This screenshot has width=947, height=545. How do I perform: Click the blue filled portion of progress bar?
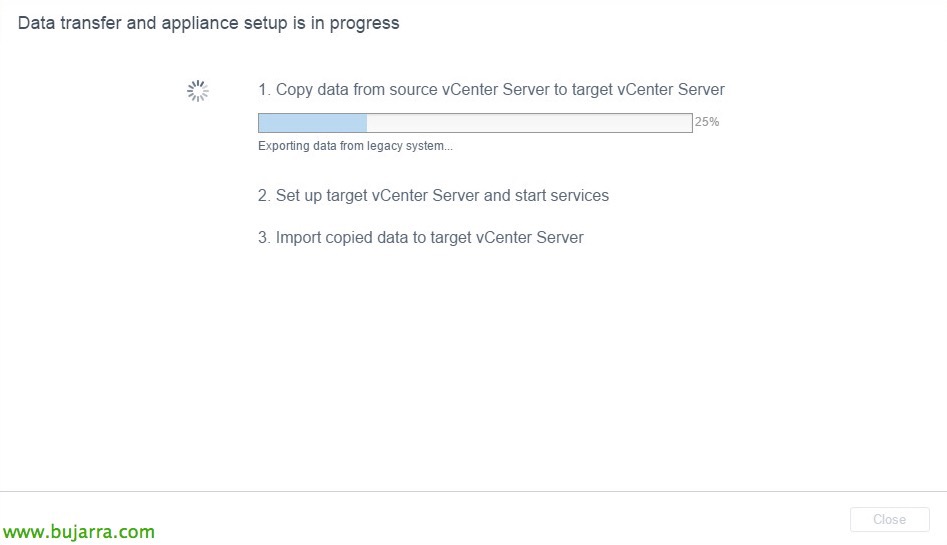point(312,123)
